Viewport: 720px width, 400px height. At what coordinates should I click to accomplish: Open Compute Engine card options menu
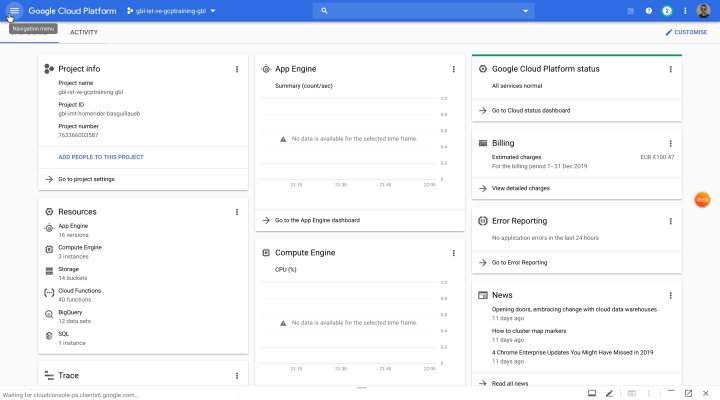pyautogui.click(x=454, y=253)
